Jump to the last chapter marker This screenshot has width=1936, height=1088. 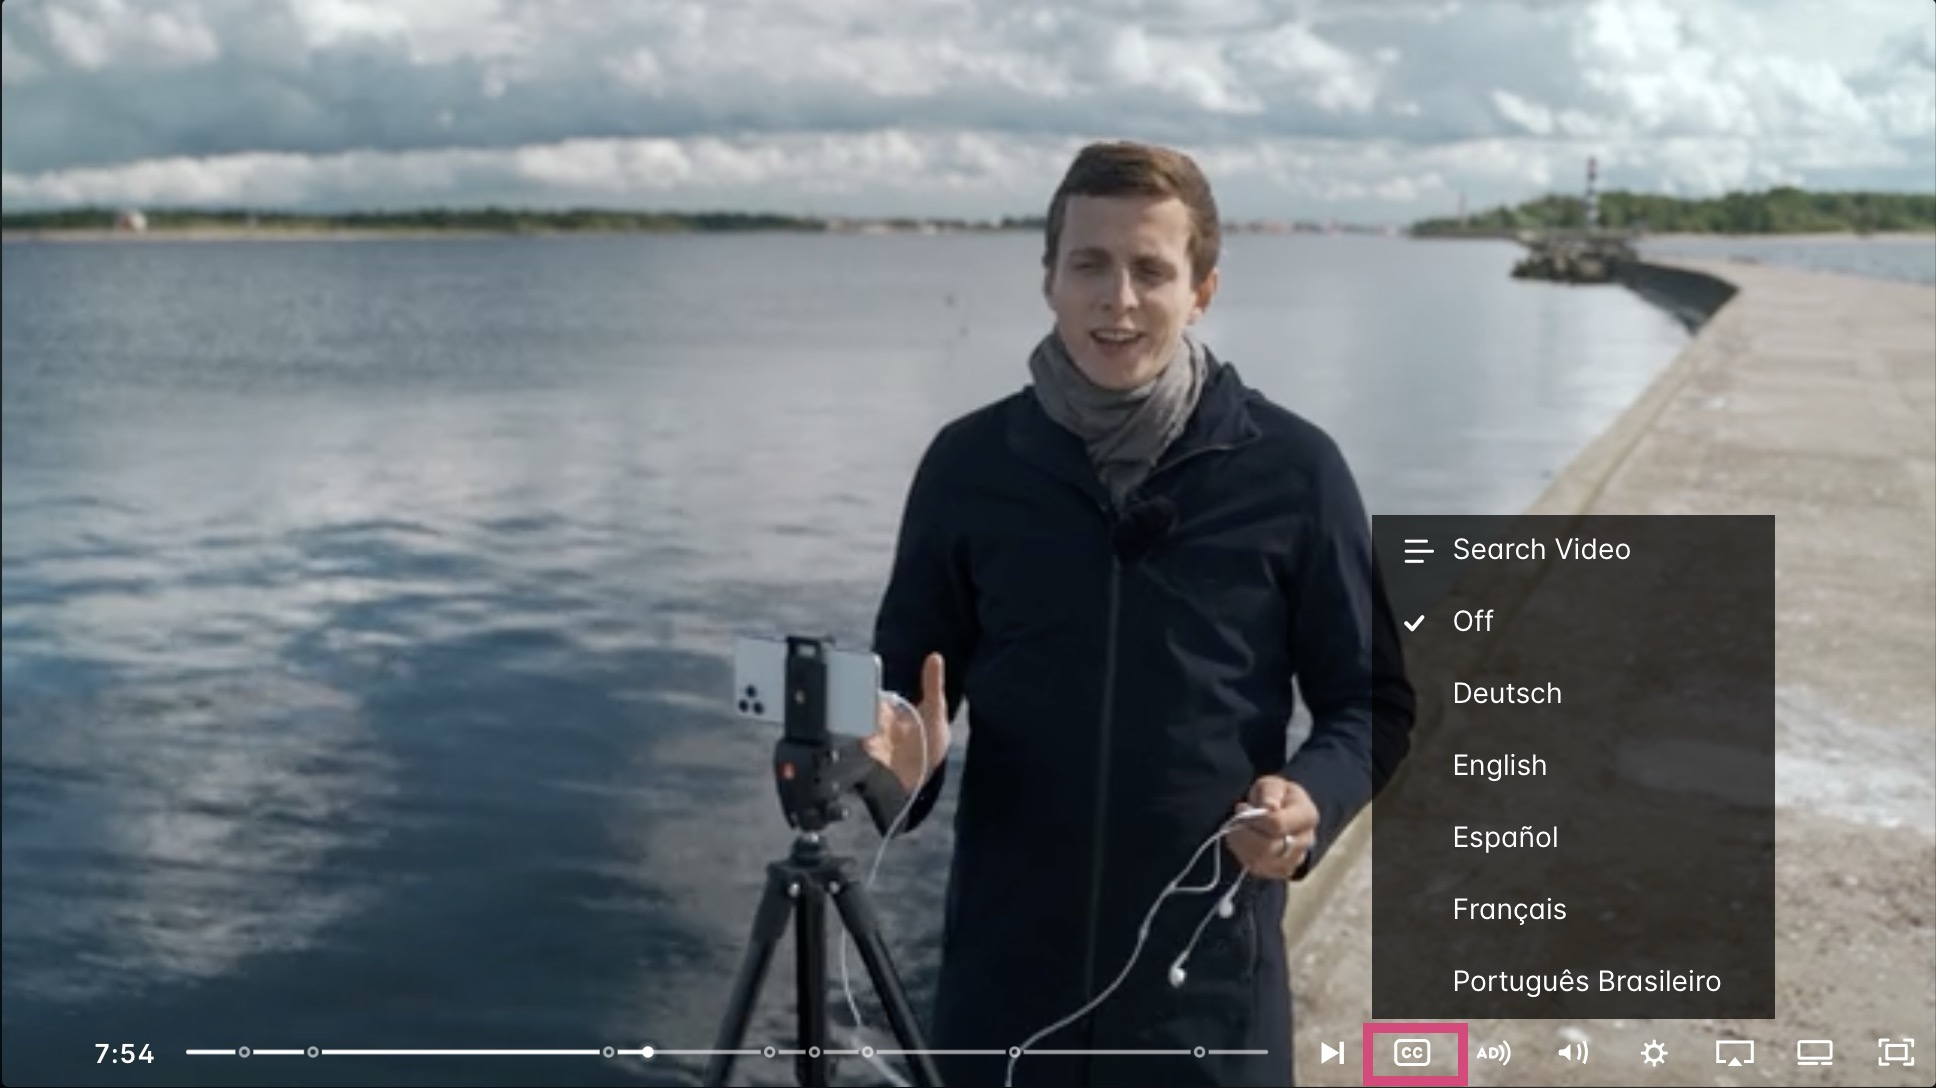point(1199,1052)
